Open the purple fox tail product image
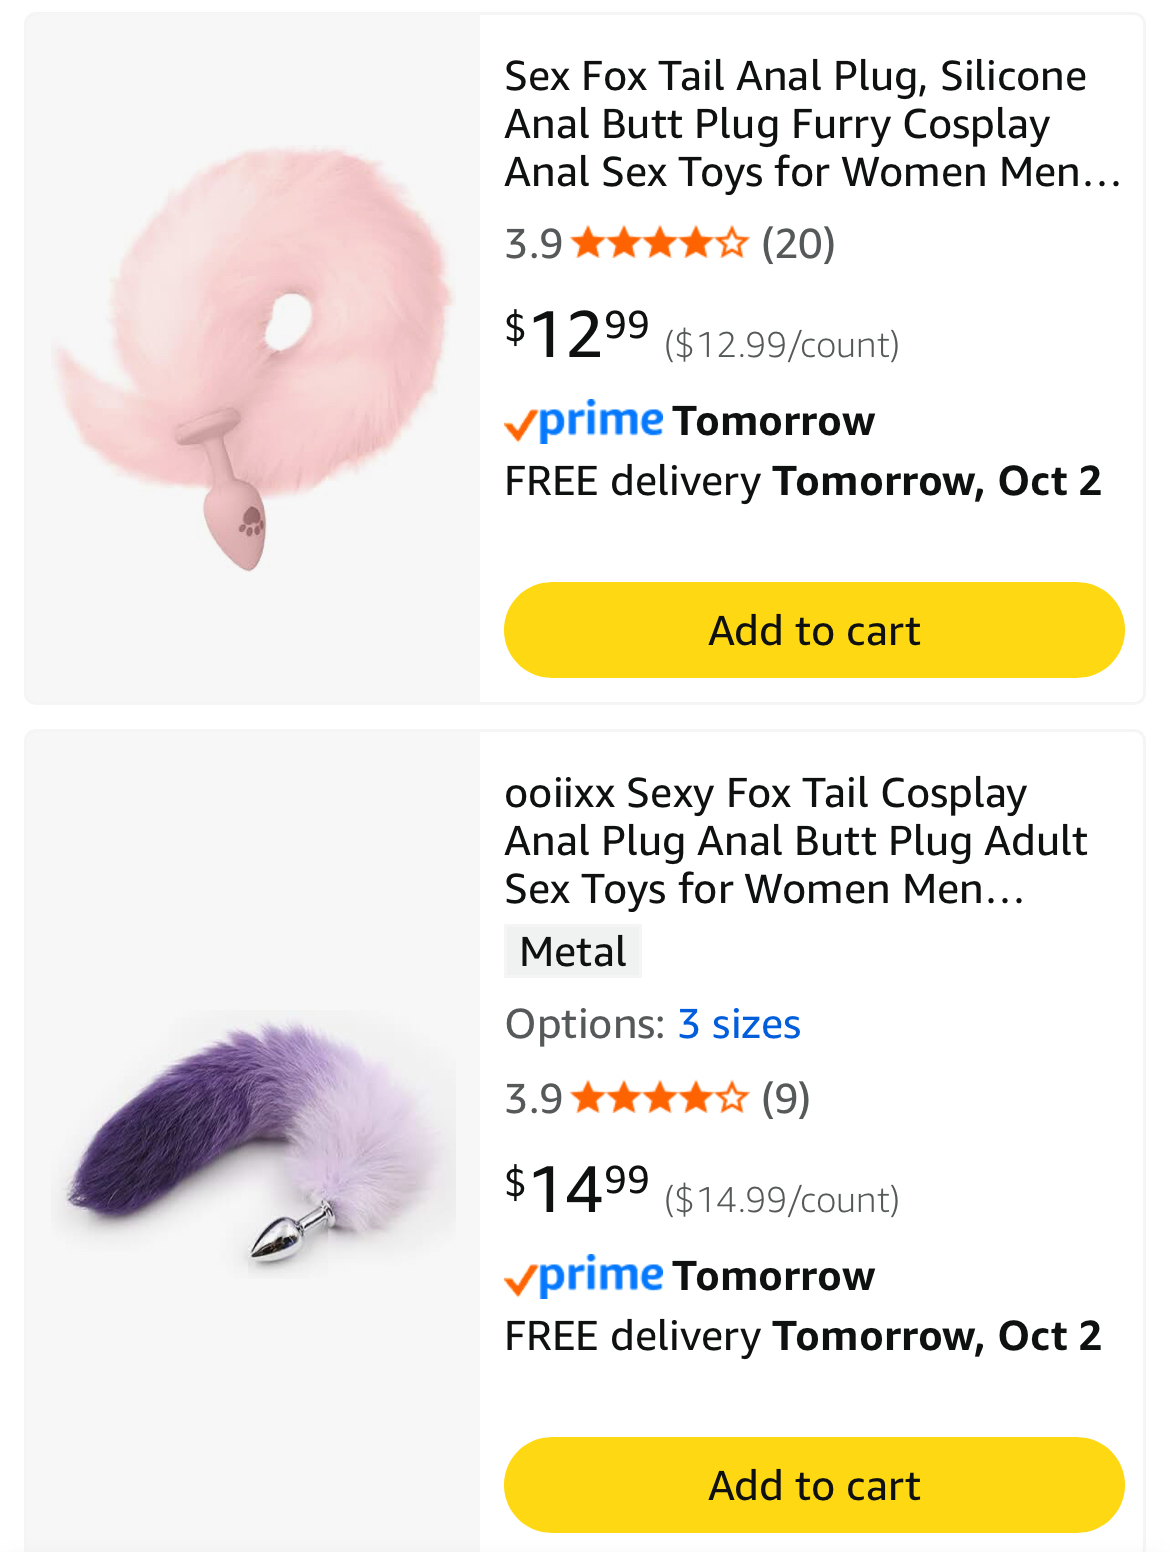1170x1552 pixels. point(252,1140)
